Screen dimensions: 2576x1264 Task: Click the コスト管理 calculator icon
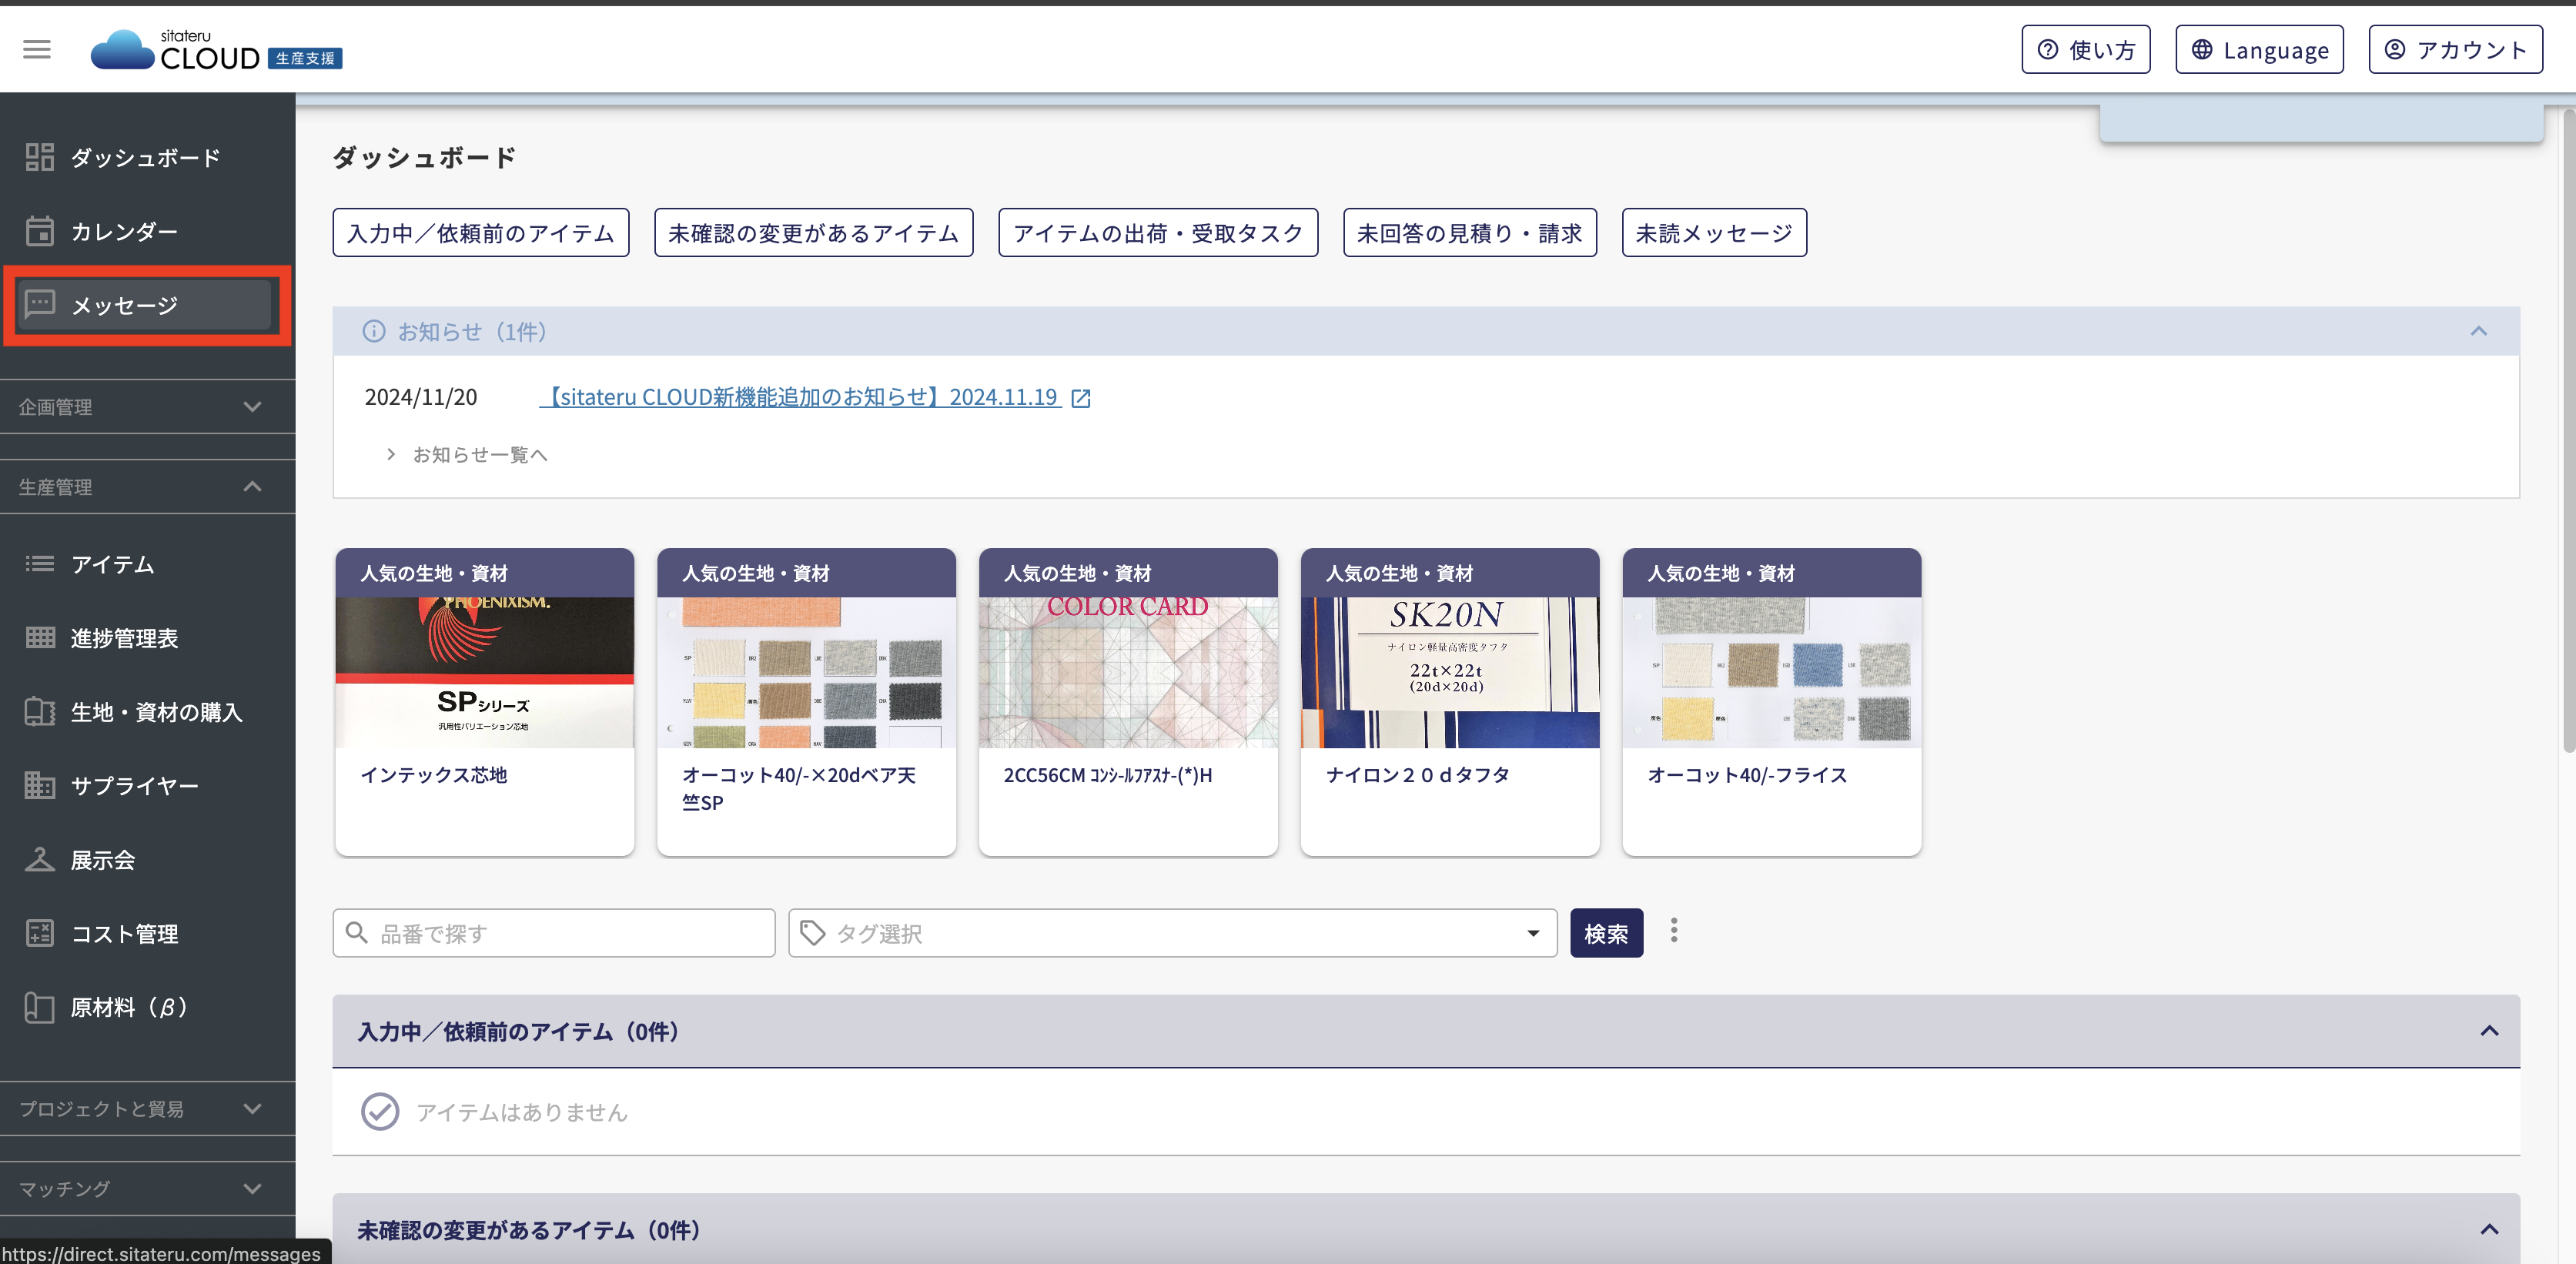39,933
